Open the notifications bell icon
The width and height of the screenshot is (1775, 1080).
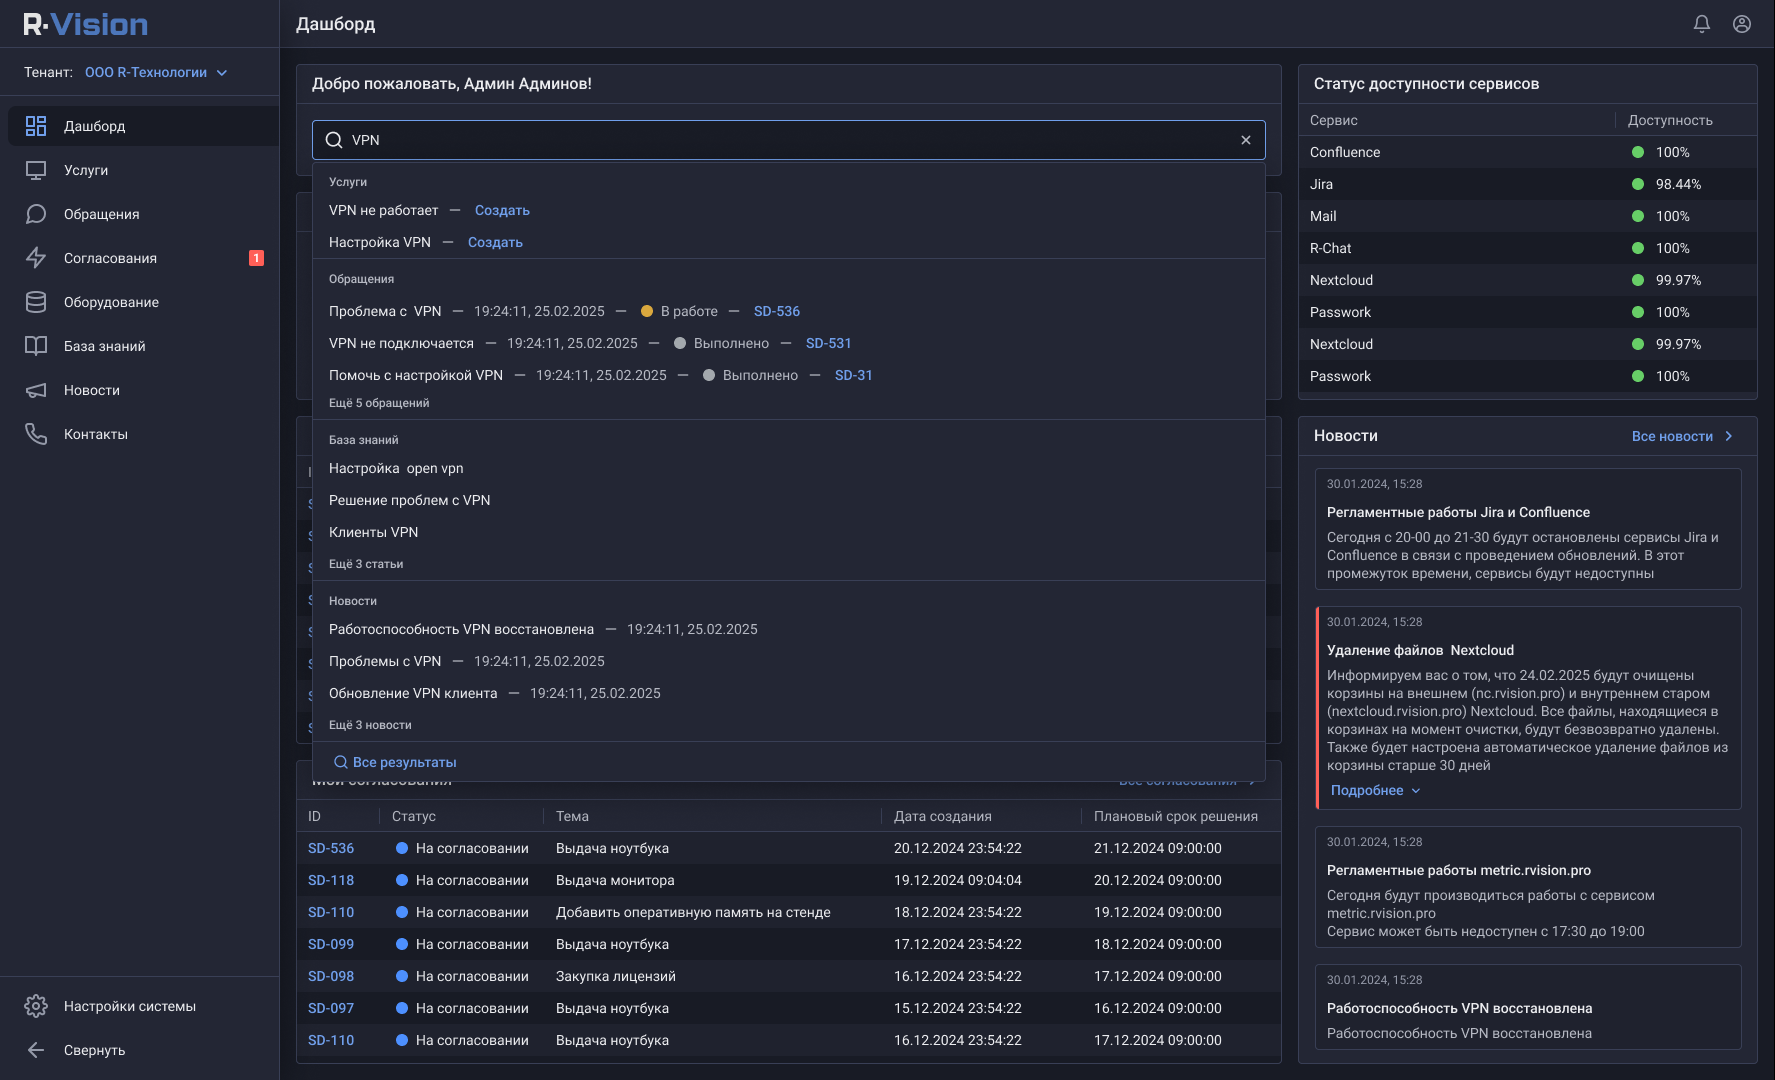tap(1701, 24)
